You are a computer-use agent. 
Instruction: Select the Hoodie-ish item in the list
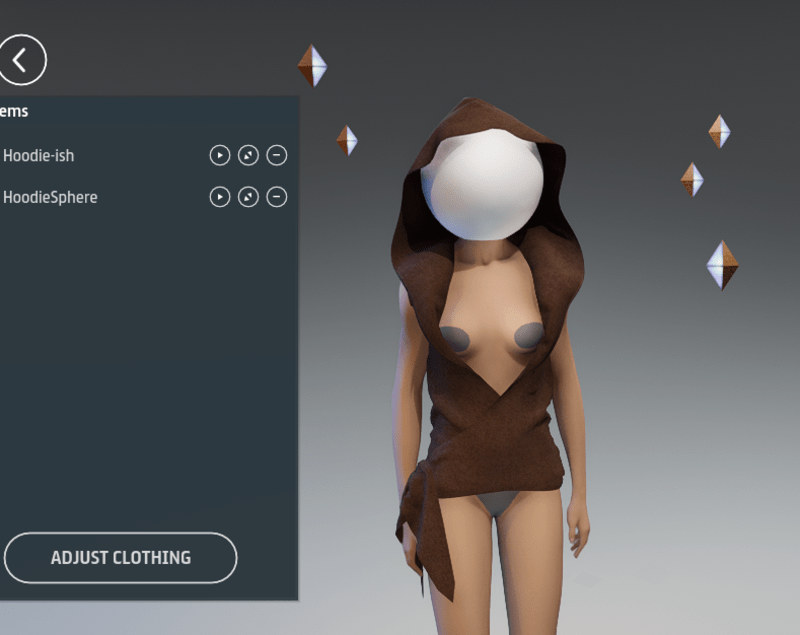(40, 155)
